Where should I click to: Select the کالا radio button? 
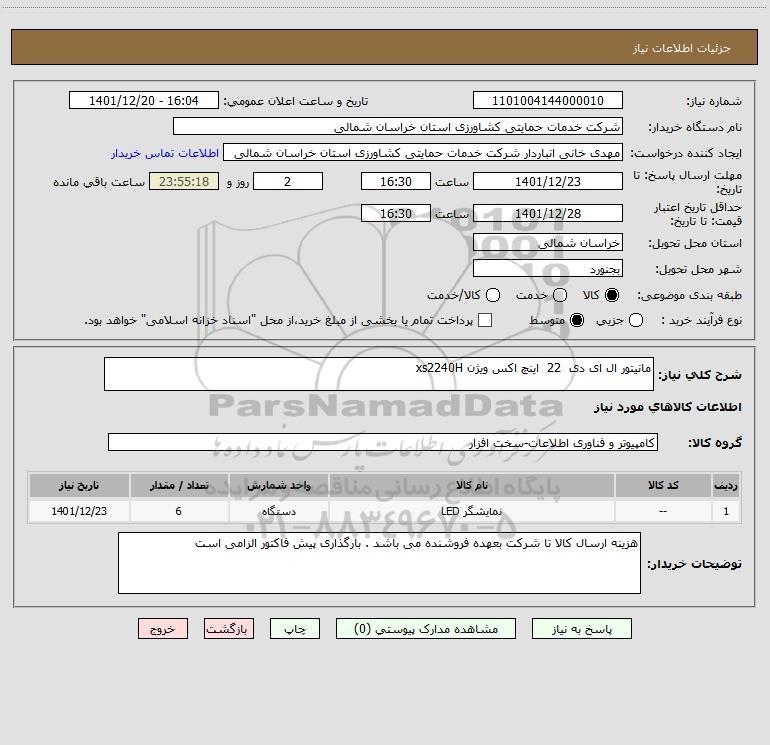612,295
